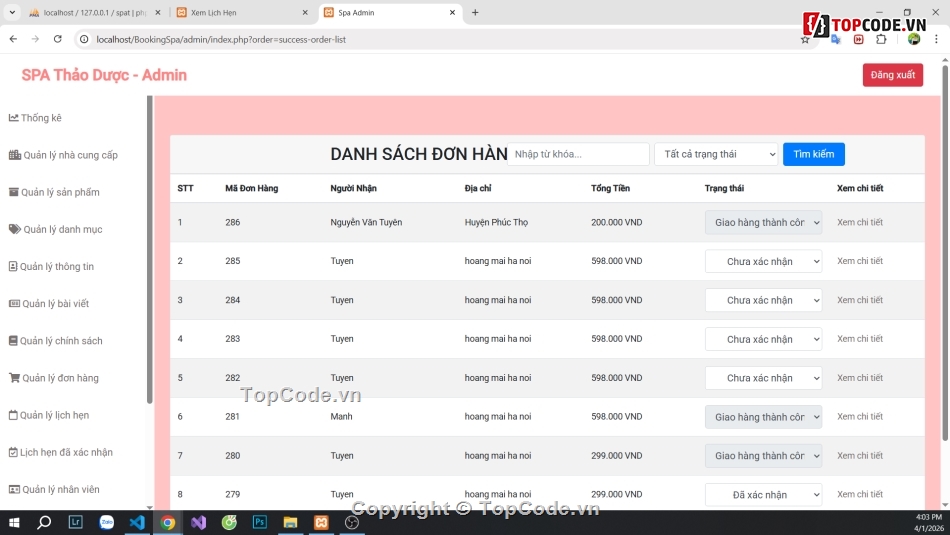Viewport: 950px width, 535px height.
Task: Click total 200.000 VND cell
Action: [617, 222]
